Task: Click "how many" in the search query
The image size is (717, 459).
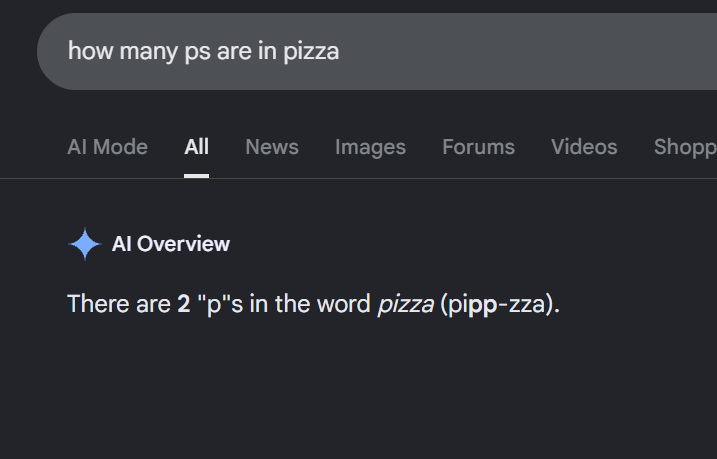Action: (123, 51)
